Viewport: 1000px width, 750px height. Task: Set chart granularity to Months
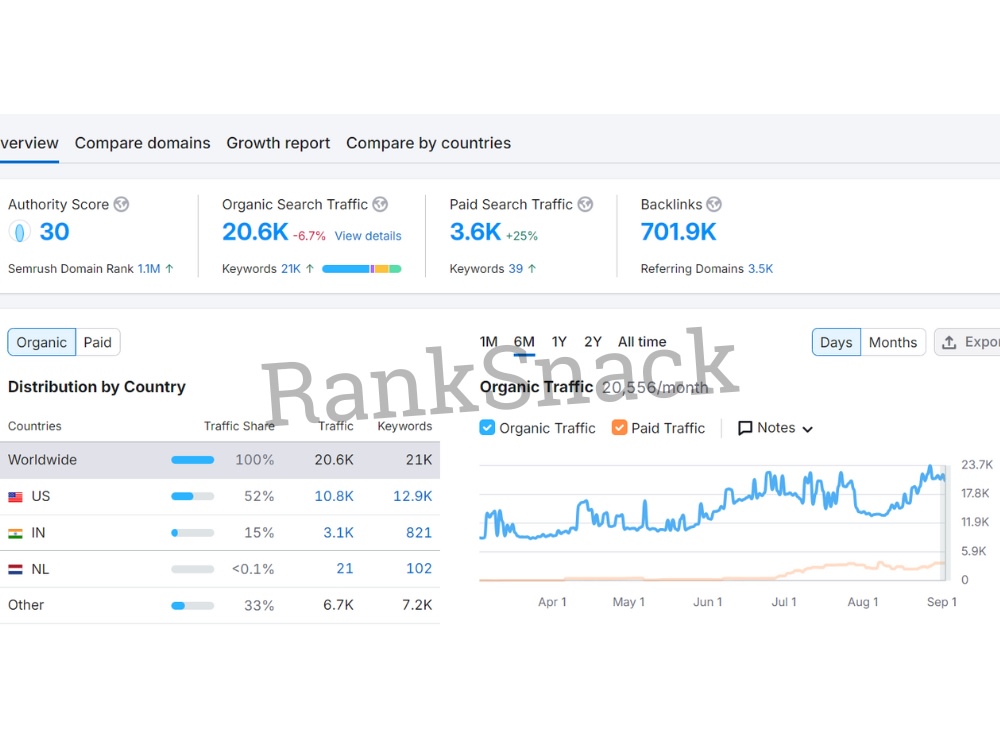pos(893,342)
